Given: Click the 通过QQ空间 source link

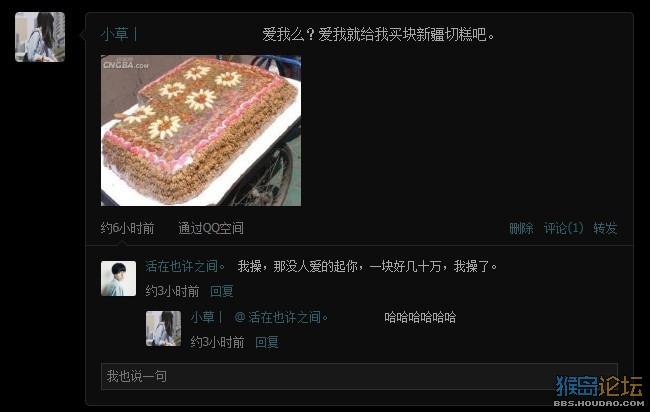Looking at the screenshot, I should (211, 228).
